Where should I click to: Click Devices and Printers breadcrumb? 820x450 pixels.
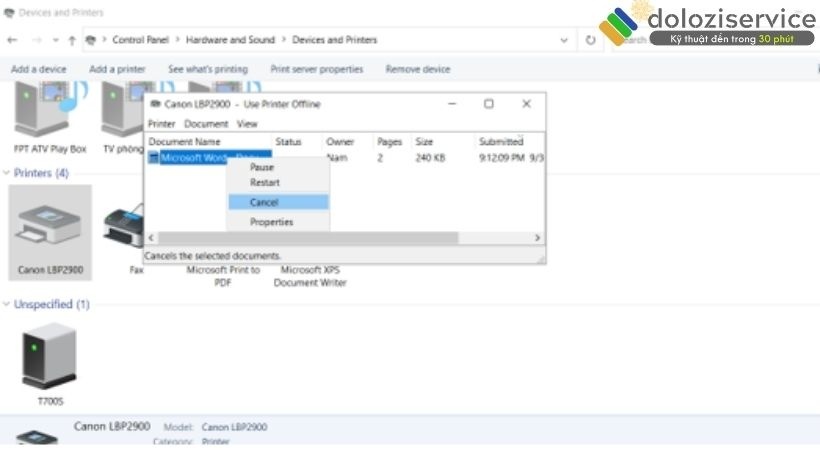point(335,40)
